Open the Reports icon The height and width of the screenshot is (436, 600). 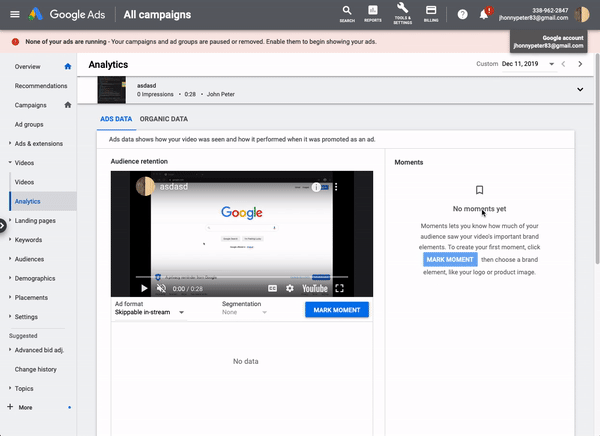[x=373, y=13]
